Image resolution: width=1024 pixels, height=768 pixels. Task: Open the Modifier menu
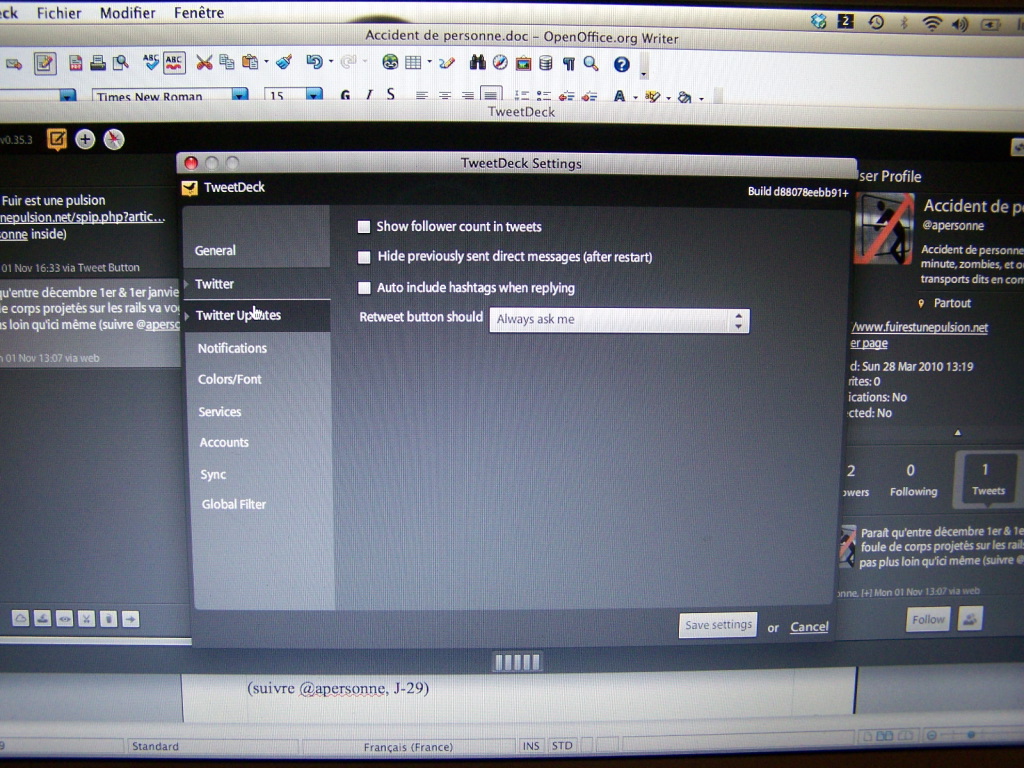[128, 13]
